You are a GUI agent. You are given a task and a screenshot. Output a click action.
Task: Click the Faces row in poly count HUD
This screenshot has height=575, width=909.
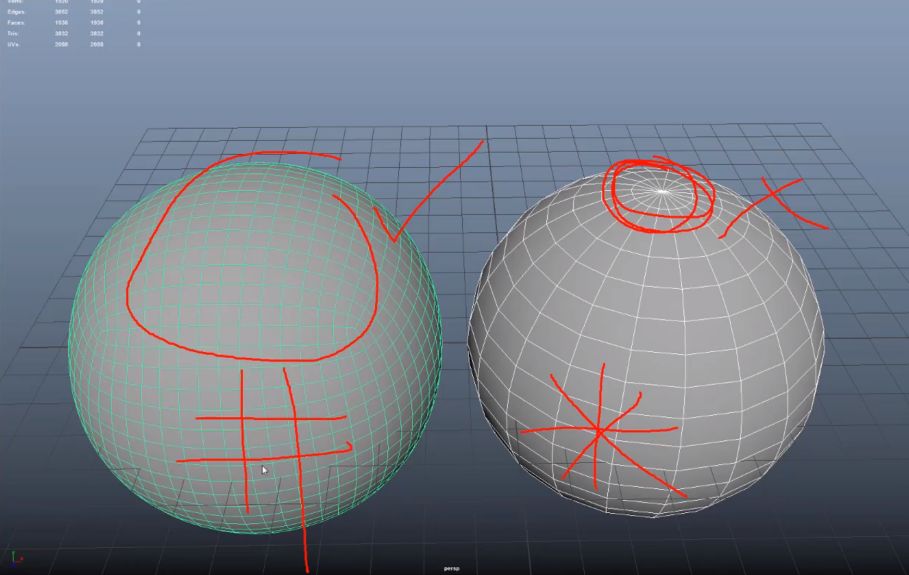pos(16,23)
